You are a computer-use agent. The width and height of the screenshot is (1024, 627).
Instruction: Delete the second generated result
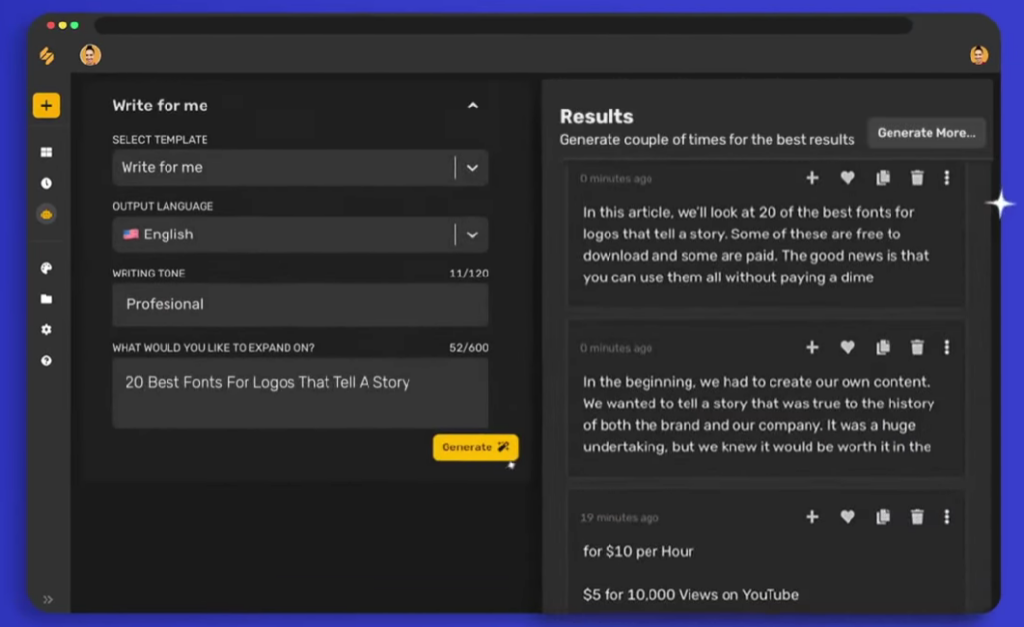click(x=917, y=347)
